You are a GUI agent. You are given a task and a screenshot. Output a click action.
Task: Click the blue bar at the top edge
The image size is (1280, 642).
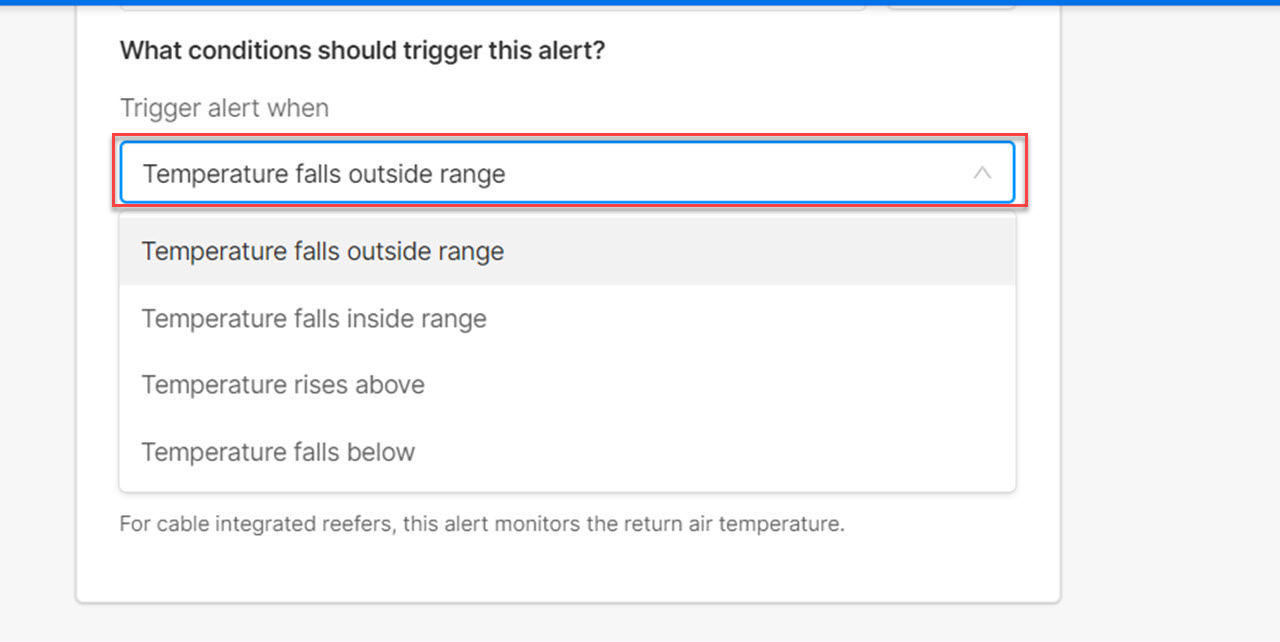(640, 3)
